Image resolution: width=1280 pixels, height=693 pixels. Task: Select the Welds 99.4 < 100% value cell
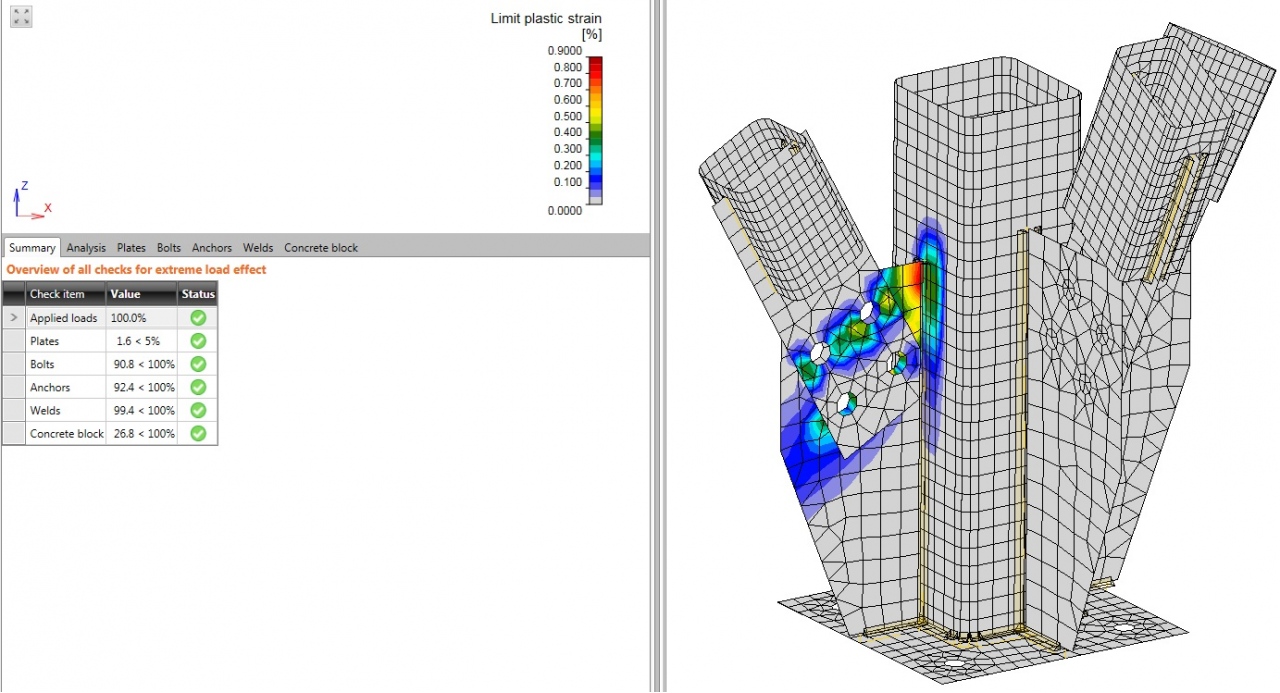click(144, 410)
